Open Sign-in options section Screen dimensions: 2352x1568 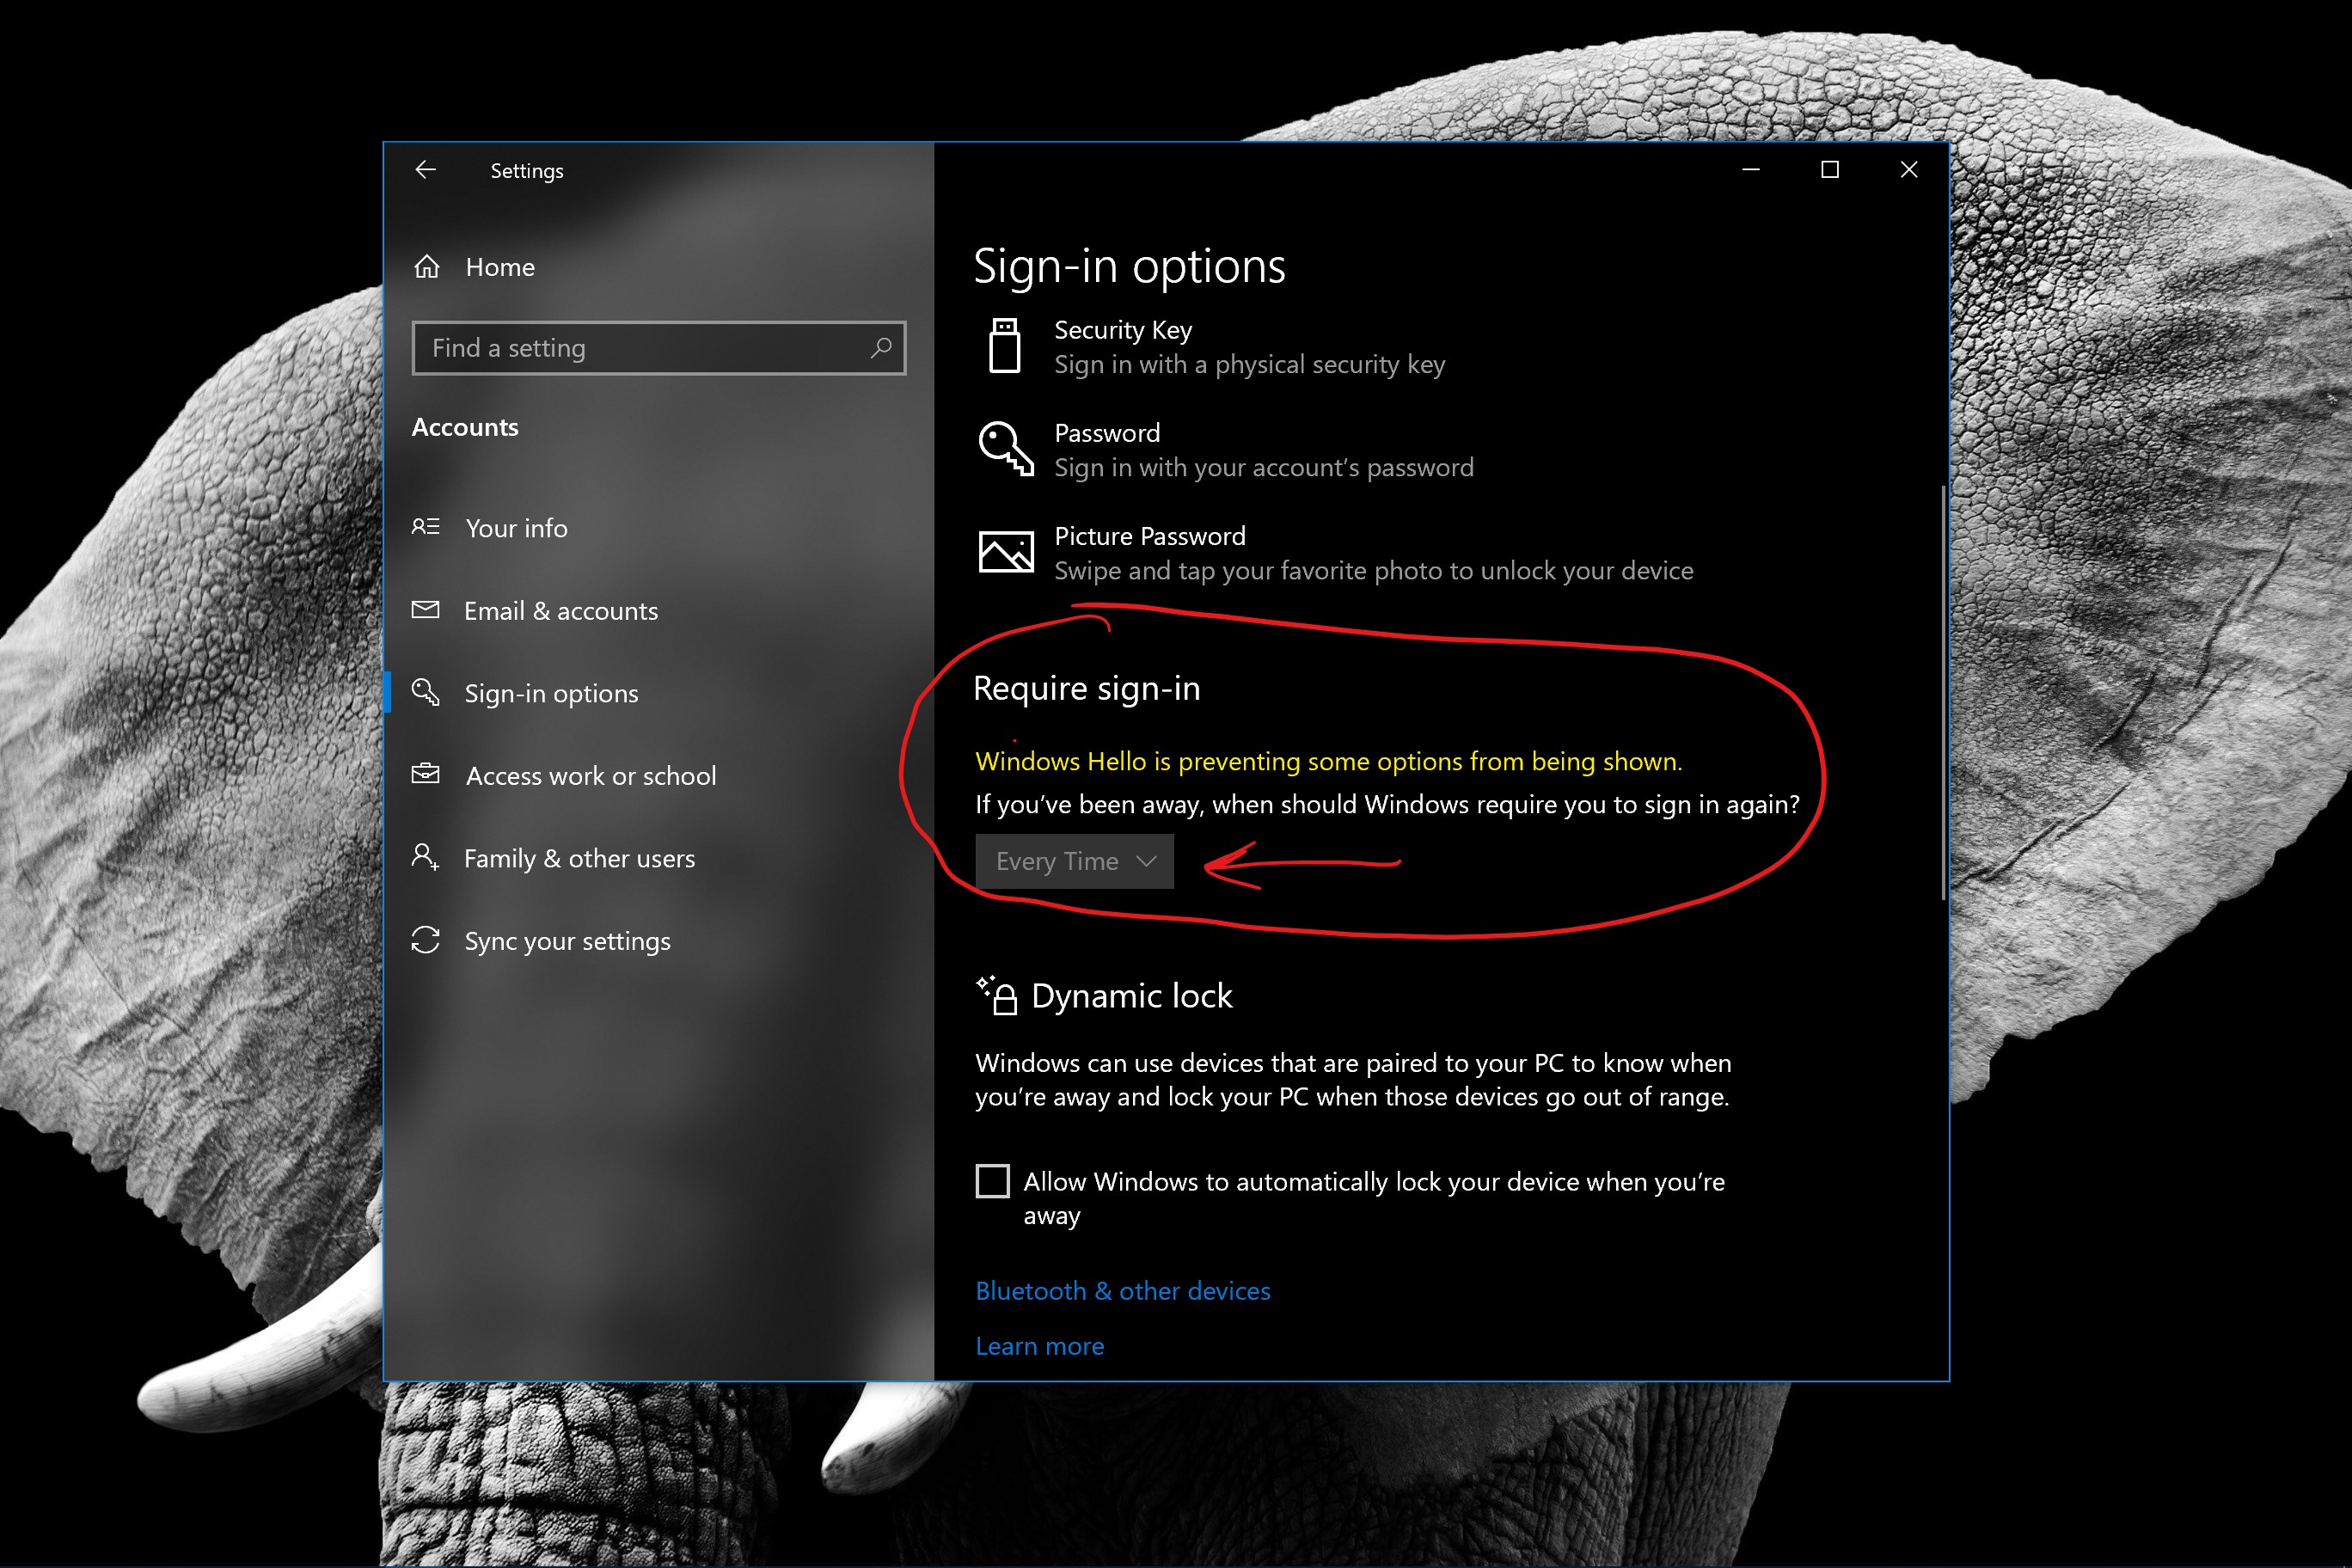[551, 693]
